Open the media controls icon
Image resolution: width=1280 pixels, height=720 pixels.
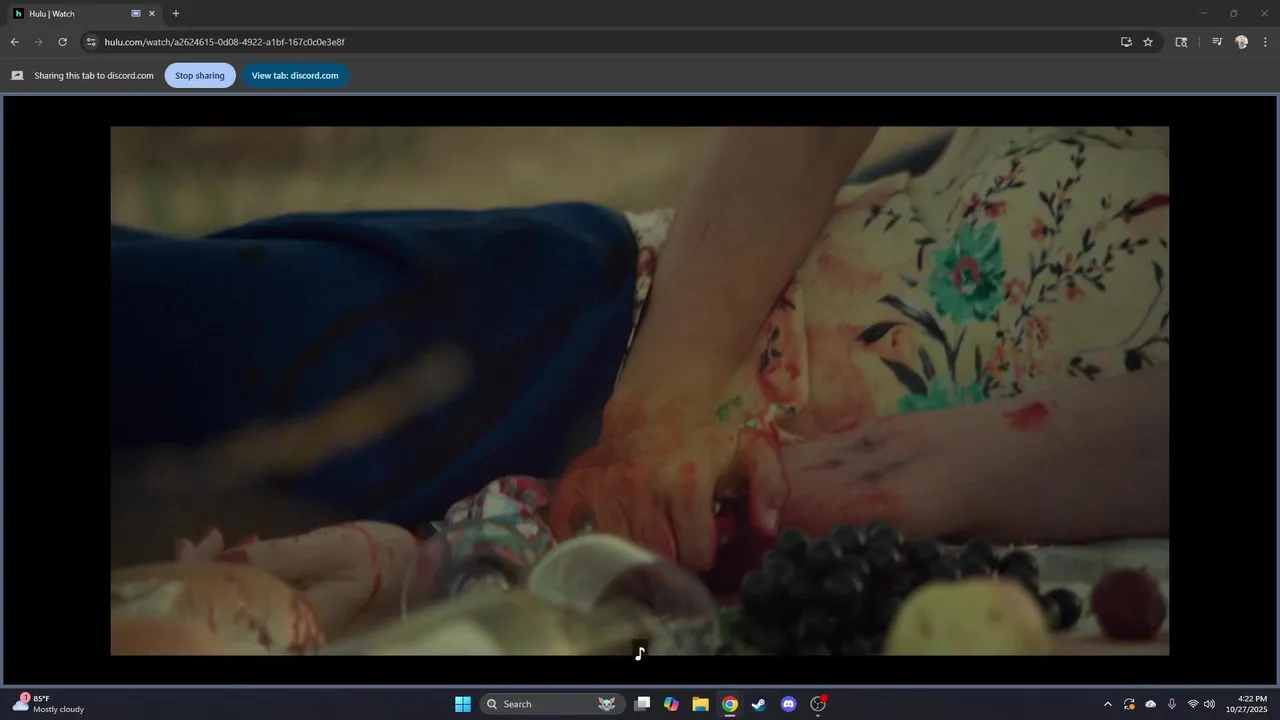[x=1217, y=42]
